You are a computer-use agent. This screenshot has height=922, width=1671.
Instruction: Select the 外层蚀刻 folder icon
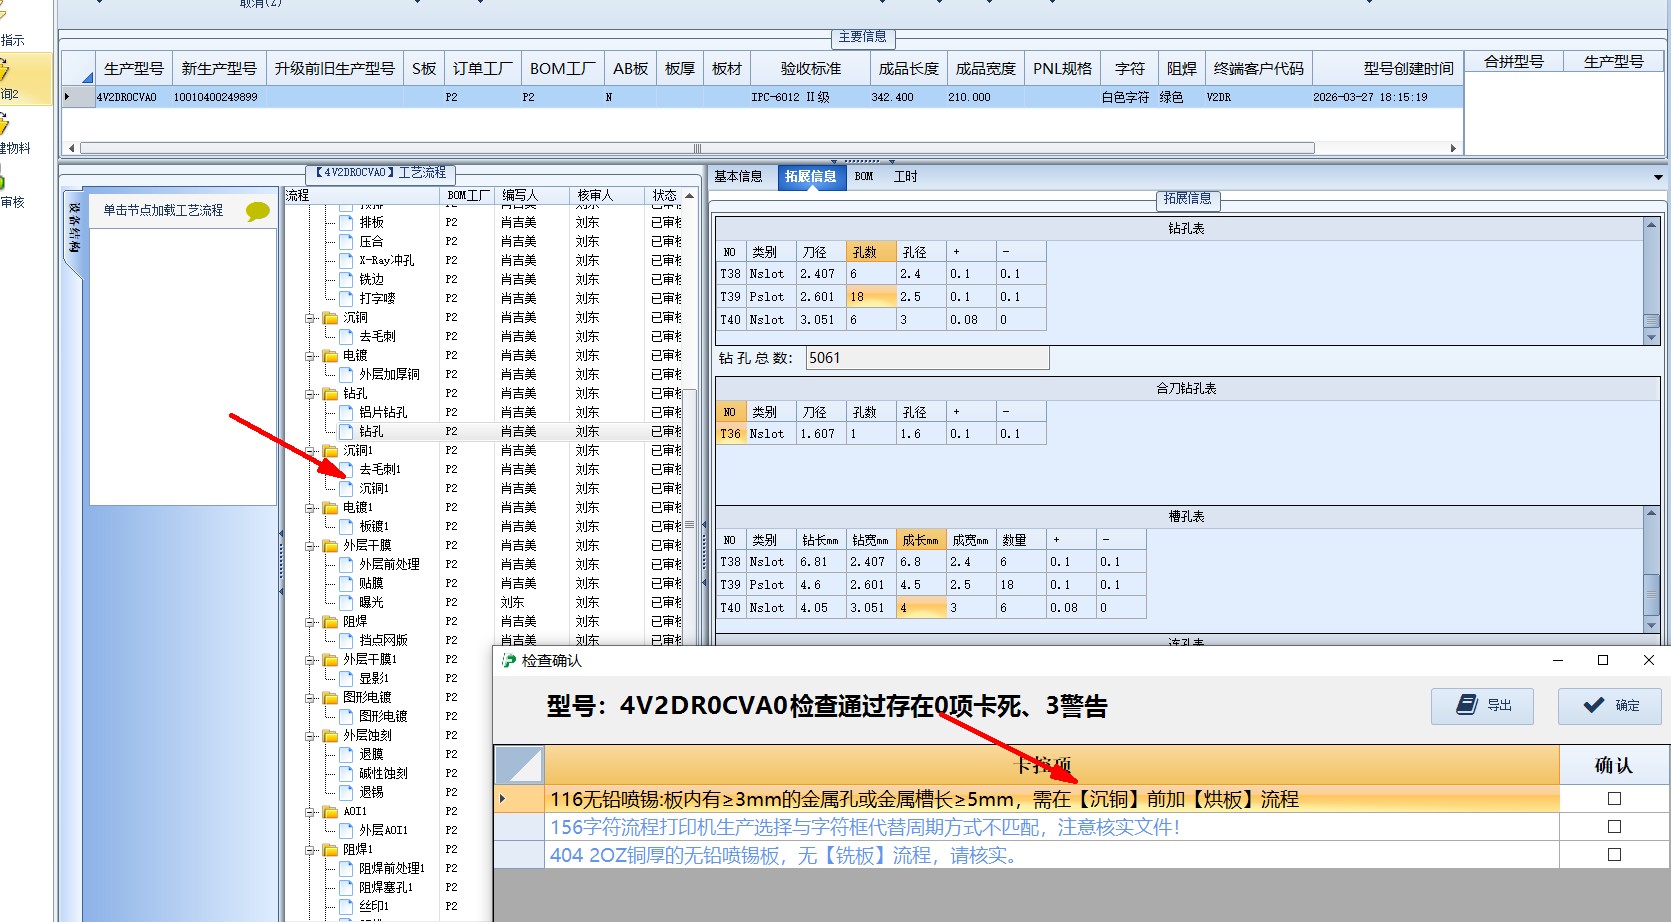[x=330, y=736]
